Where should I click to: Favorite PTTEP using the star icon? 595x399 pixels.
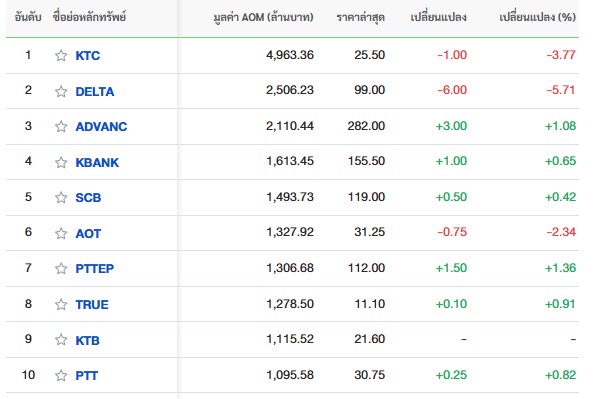(x=61, y=268)
